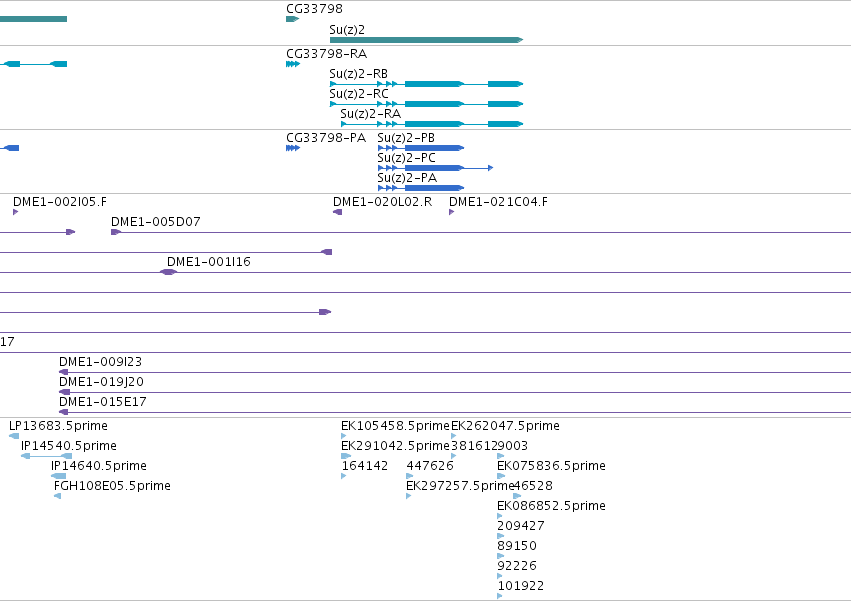Select the DME1-020L02.R clone label
This screenshot has height=601, width=851.
(x=382, y=202)
